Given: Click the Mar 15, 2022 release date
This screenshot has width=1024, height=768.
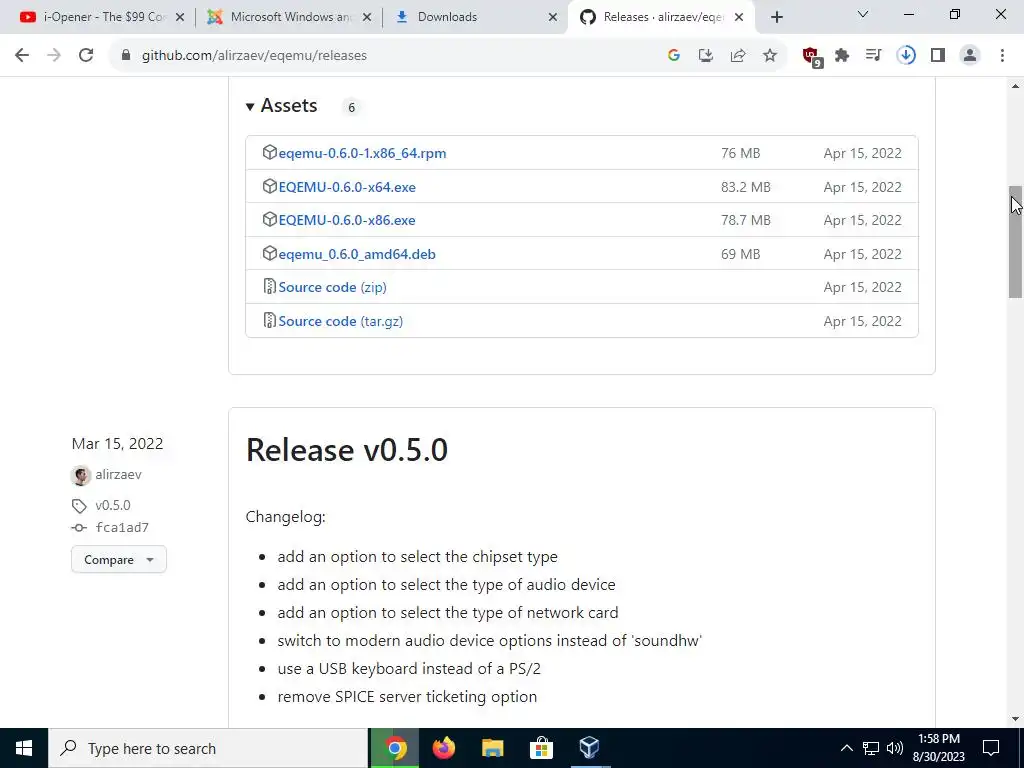Looking at the screenshot, I should [118, 444].
